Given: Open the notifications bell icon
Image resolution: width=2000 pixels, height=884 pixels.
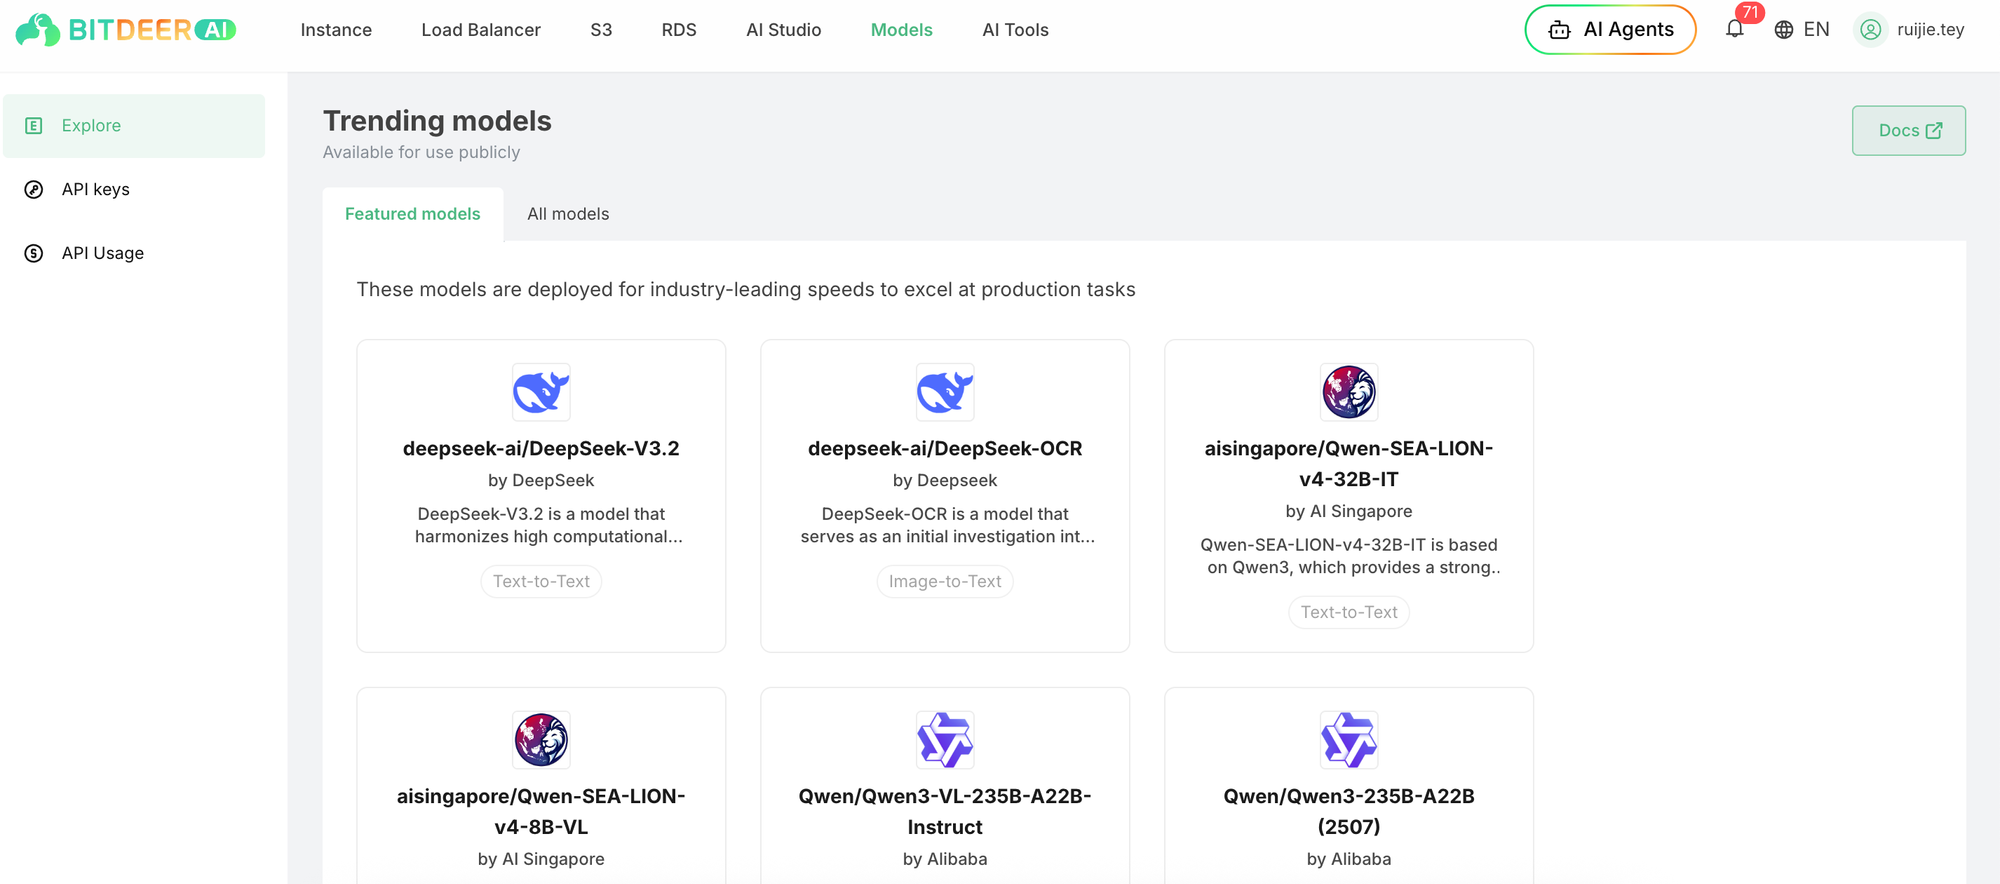Looking at the screenshot, I should click(x=1735, y=29).
